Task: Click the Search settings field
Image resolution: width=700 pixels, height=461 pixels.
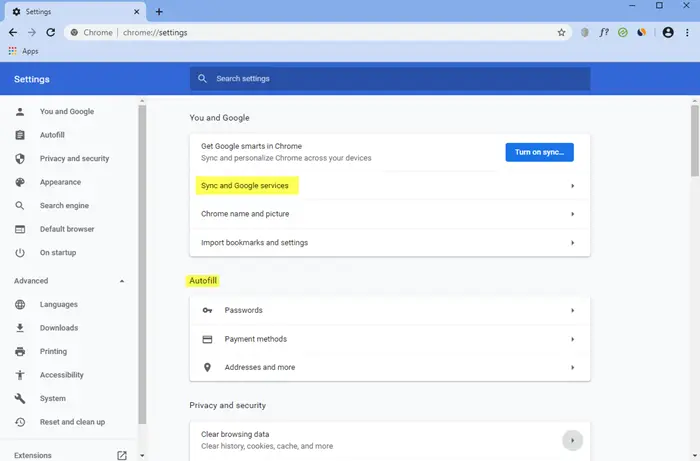Action: coord(390,79)
